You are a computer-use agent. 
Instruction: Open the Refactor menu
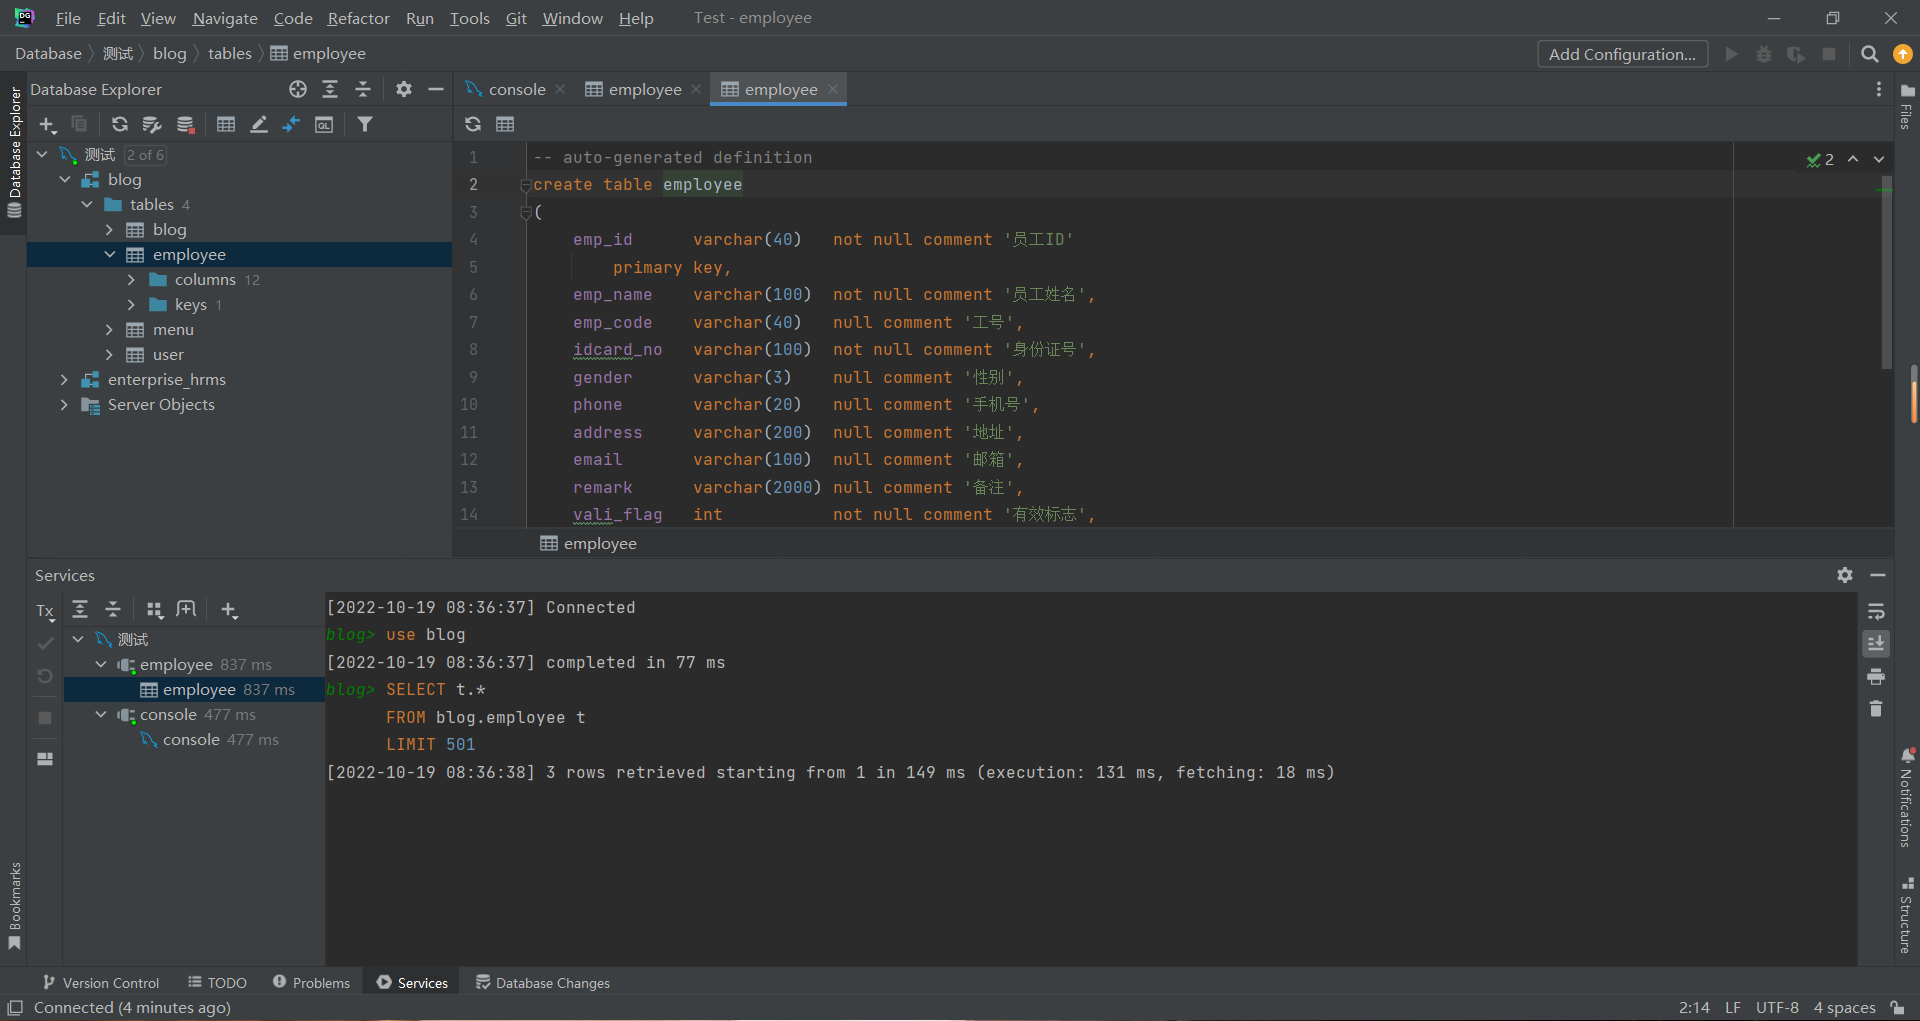click(358, 18)
